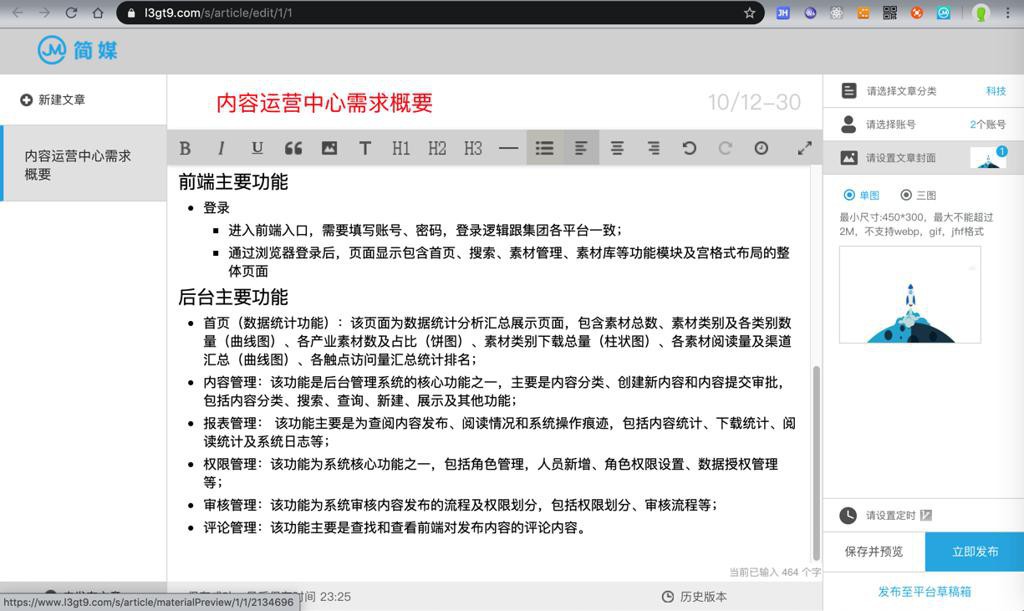Image resolution: width=1024 pixels, height=611 pixels.
Task: Open the JH browser extension
Action: click(x=782, y=13)
